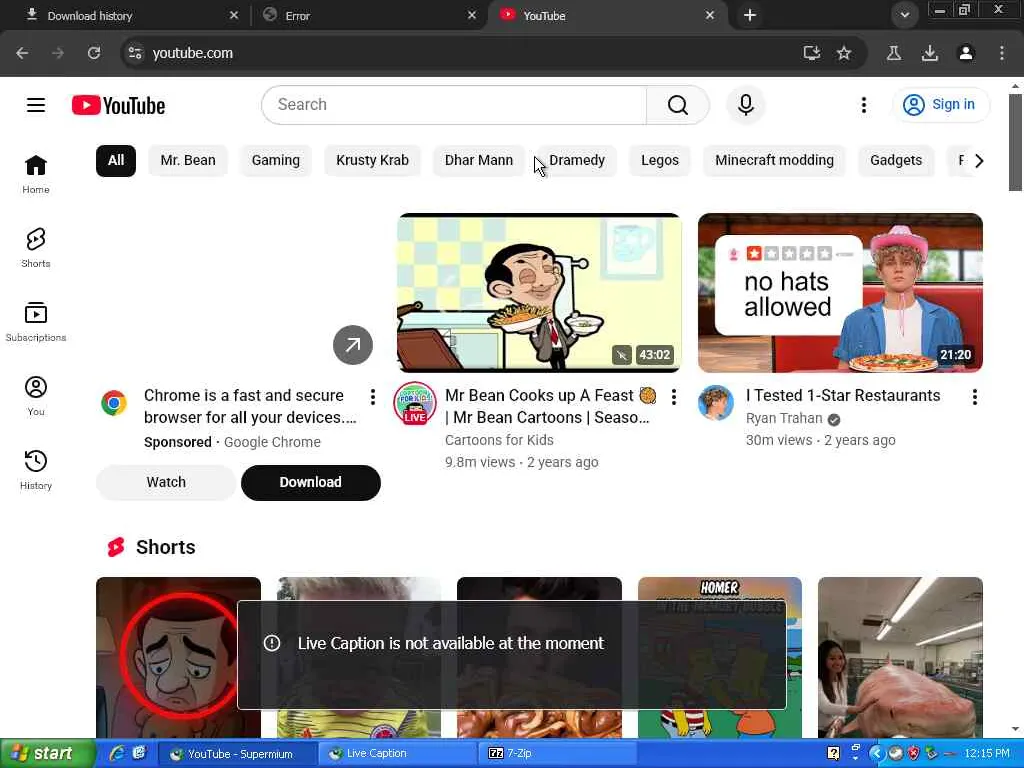This screenshot has width=1024, height=768.
Task: Open options for 1-Star Restaurants video
Action: [x=974, y=397]
